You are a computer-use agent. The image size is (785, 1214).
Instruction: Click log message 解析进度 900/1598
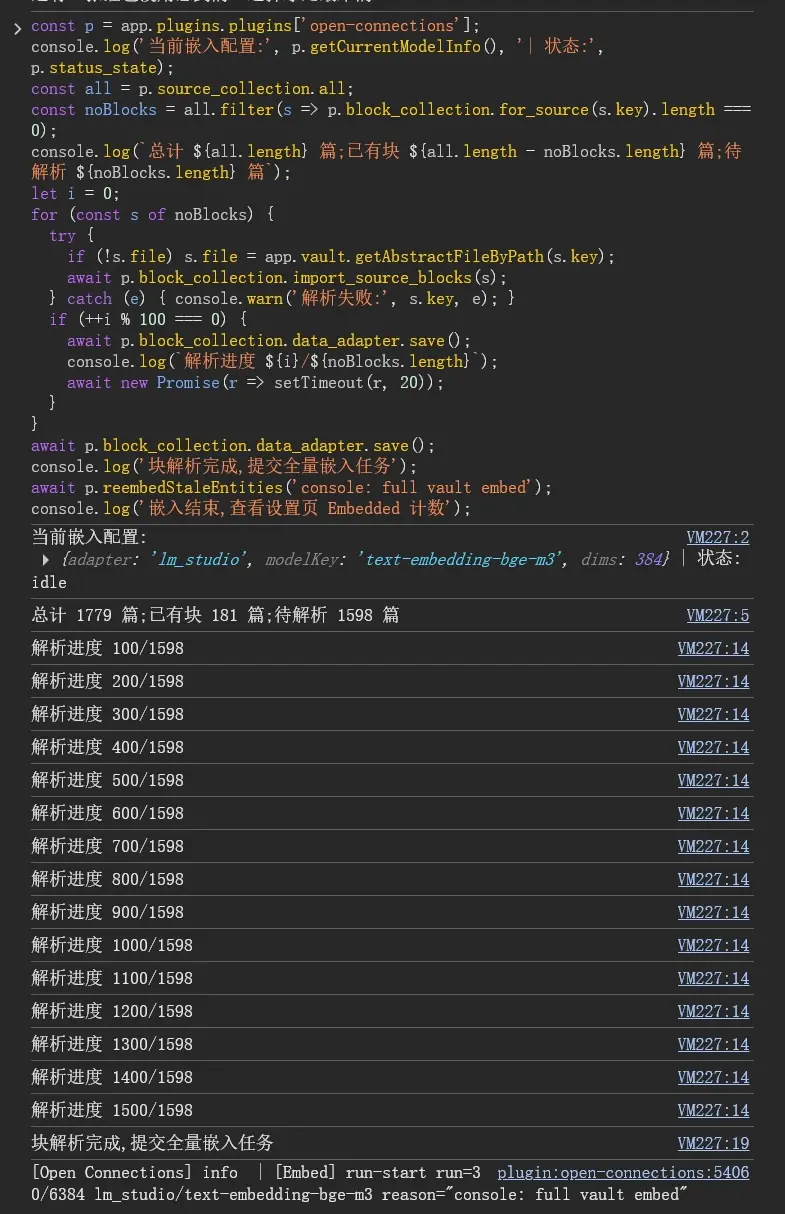107,912
